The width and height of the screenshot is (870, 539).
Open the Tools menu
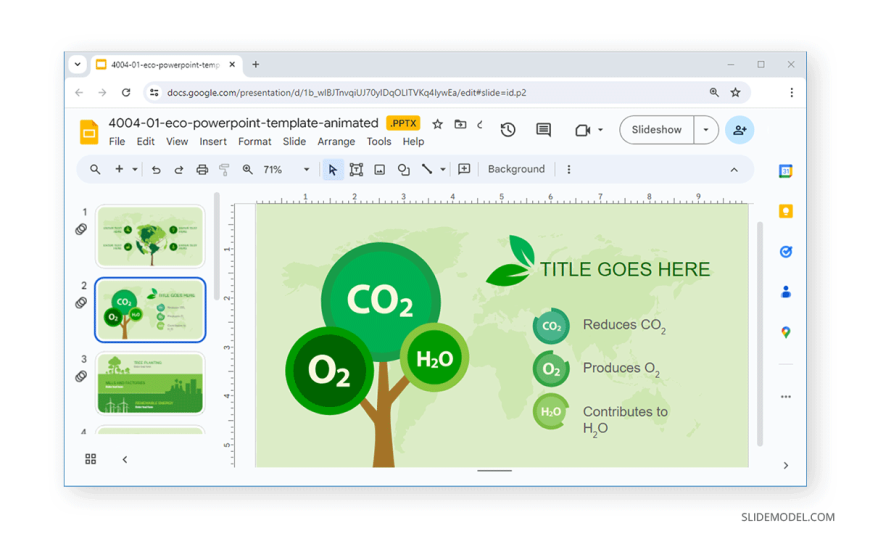point(378,142)
